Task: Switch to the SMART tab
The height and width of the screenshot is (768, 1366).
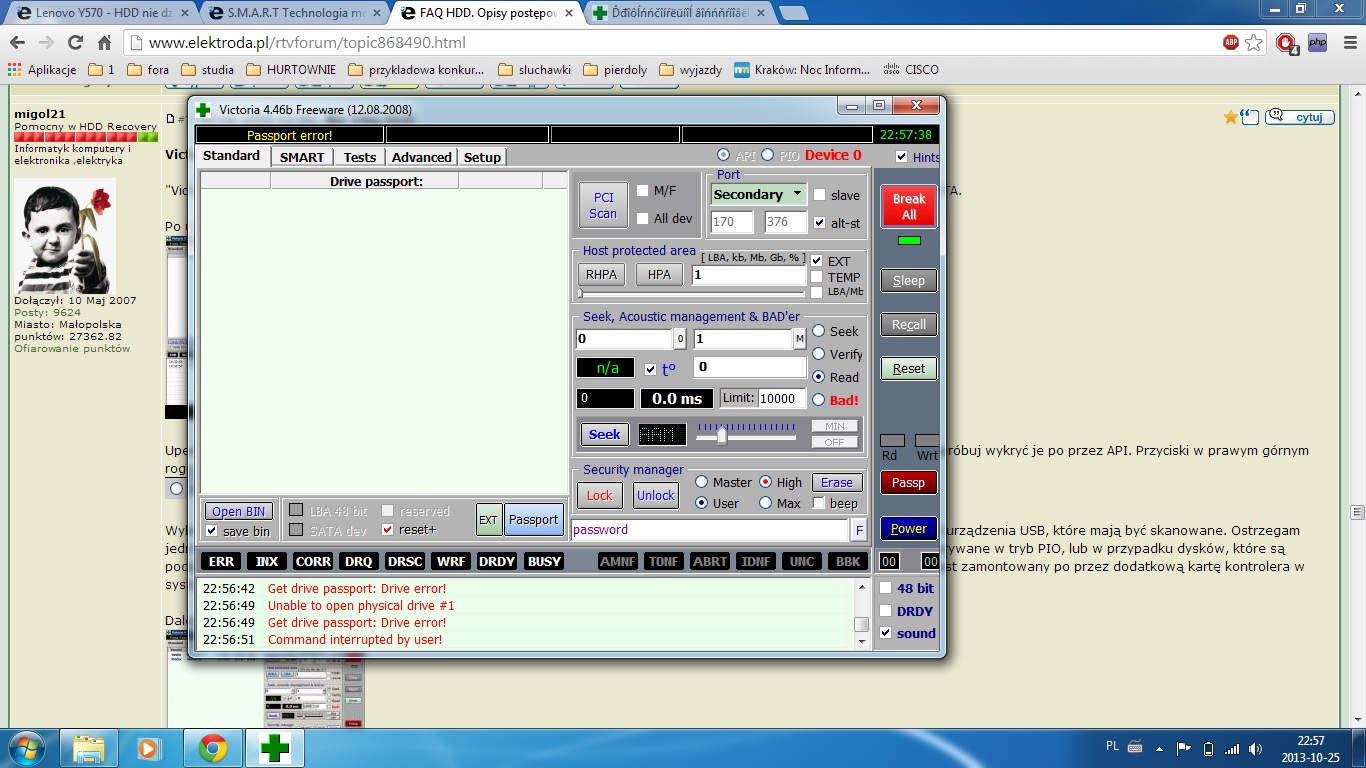Action: (x=302, y=157)
